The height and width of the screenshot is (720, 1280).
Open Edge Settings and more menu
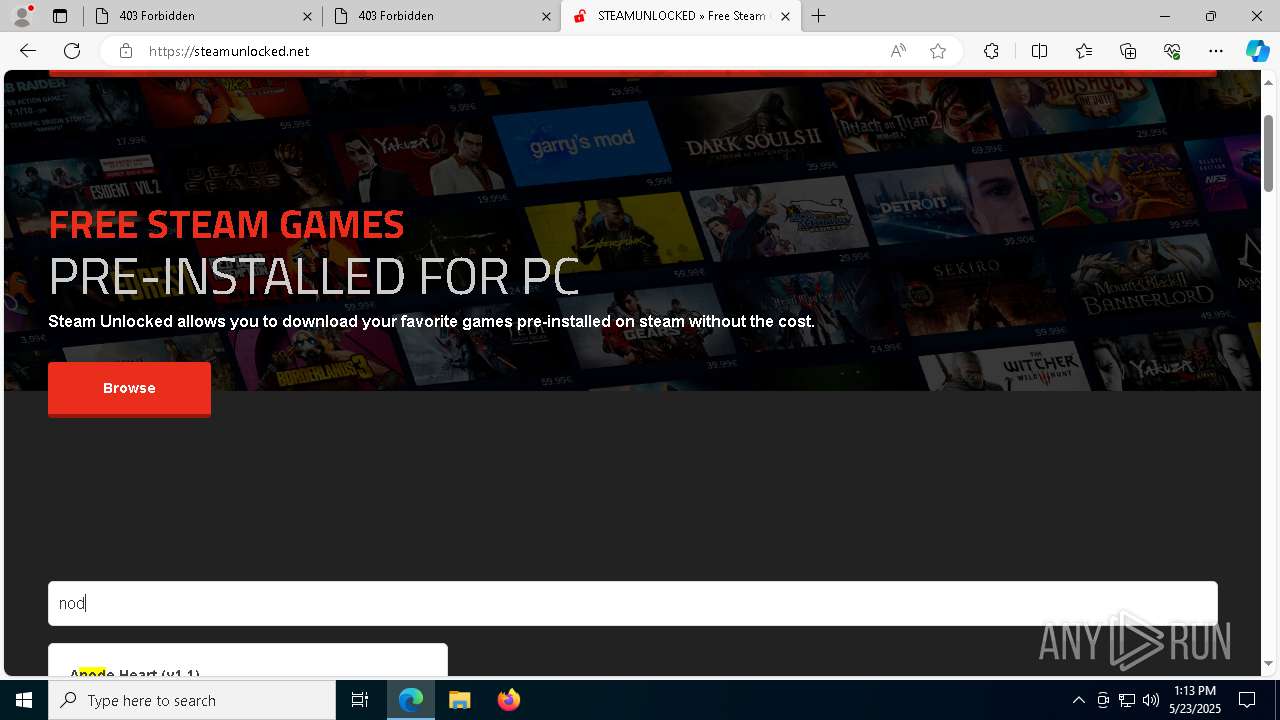(1216, 51)
